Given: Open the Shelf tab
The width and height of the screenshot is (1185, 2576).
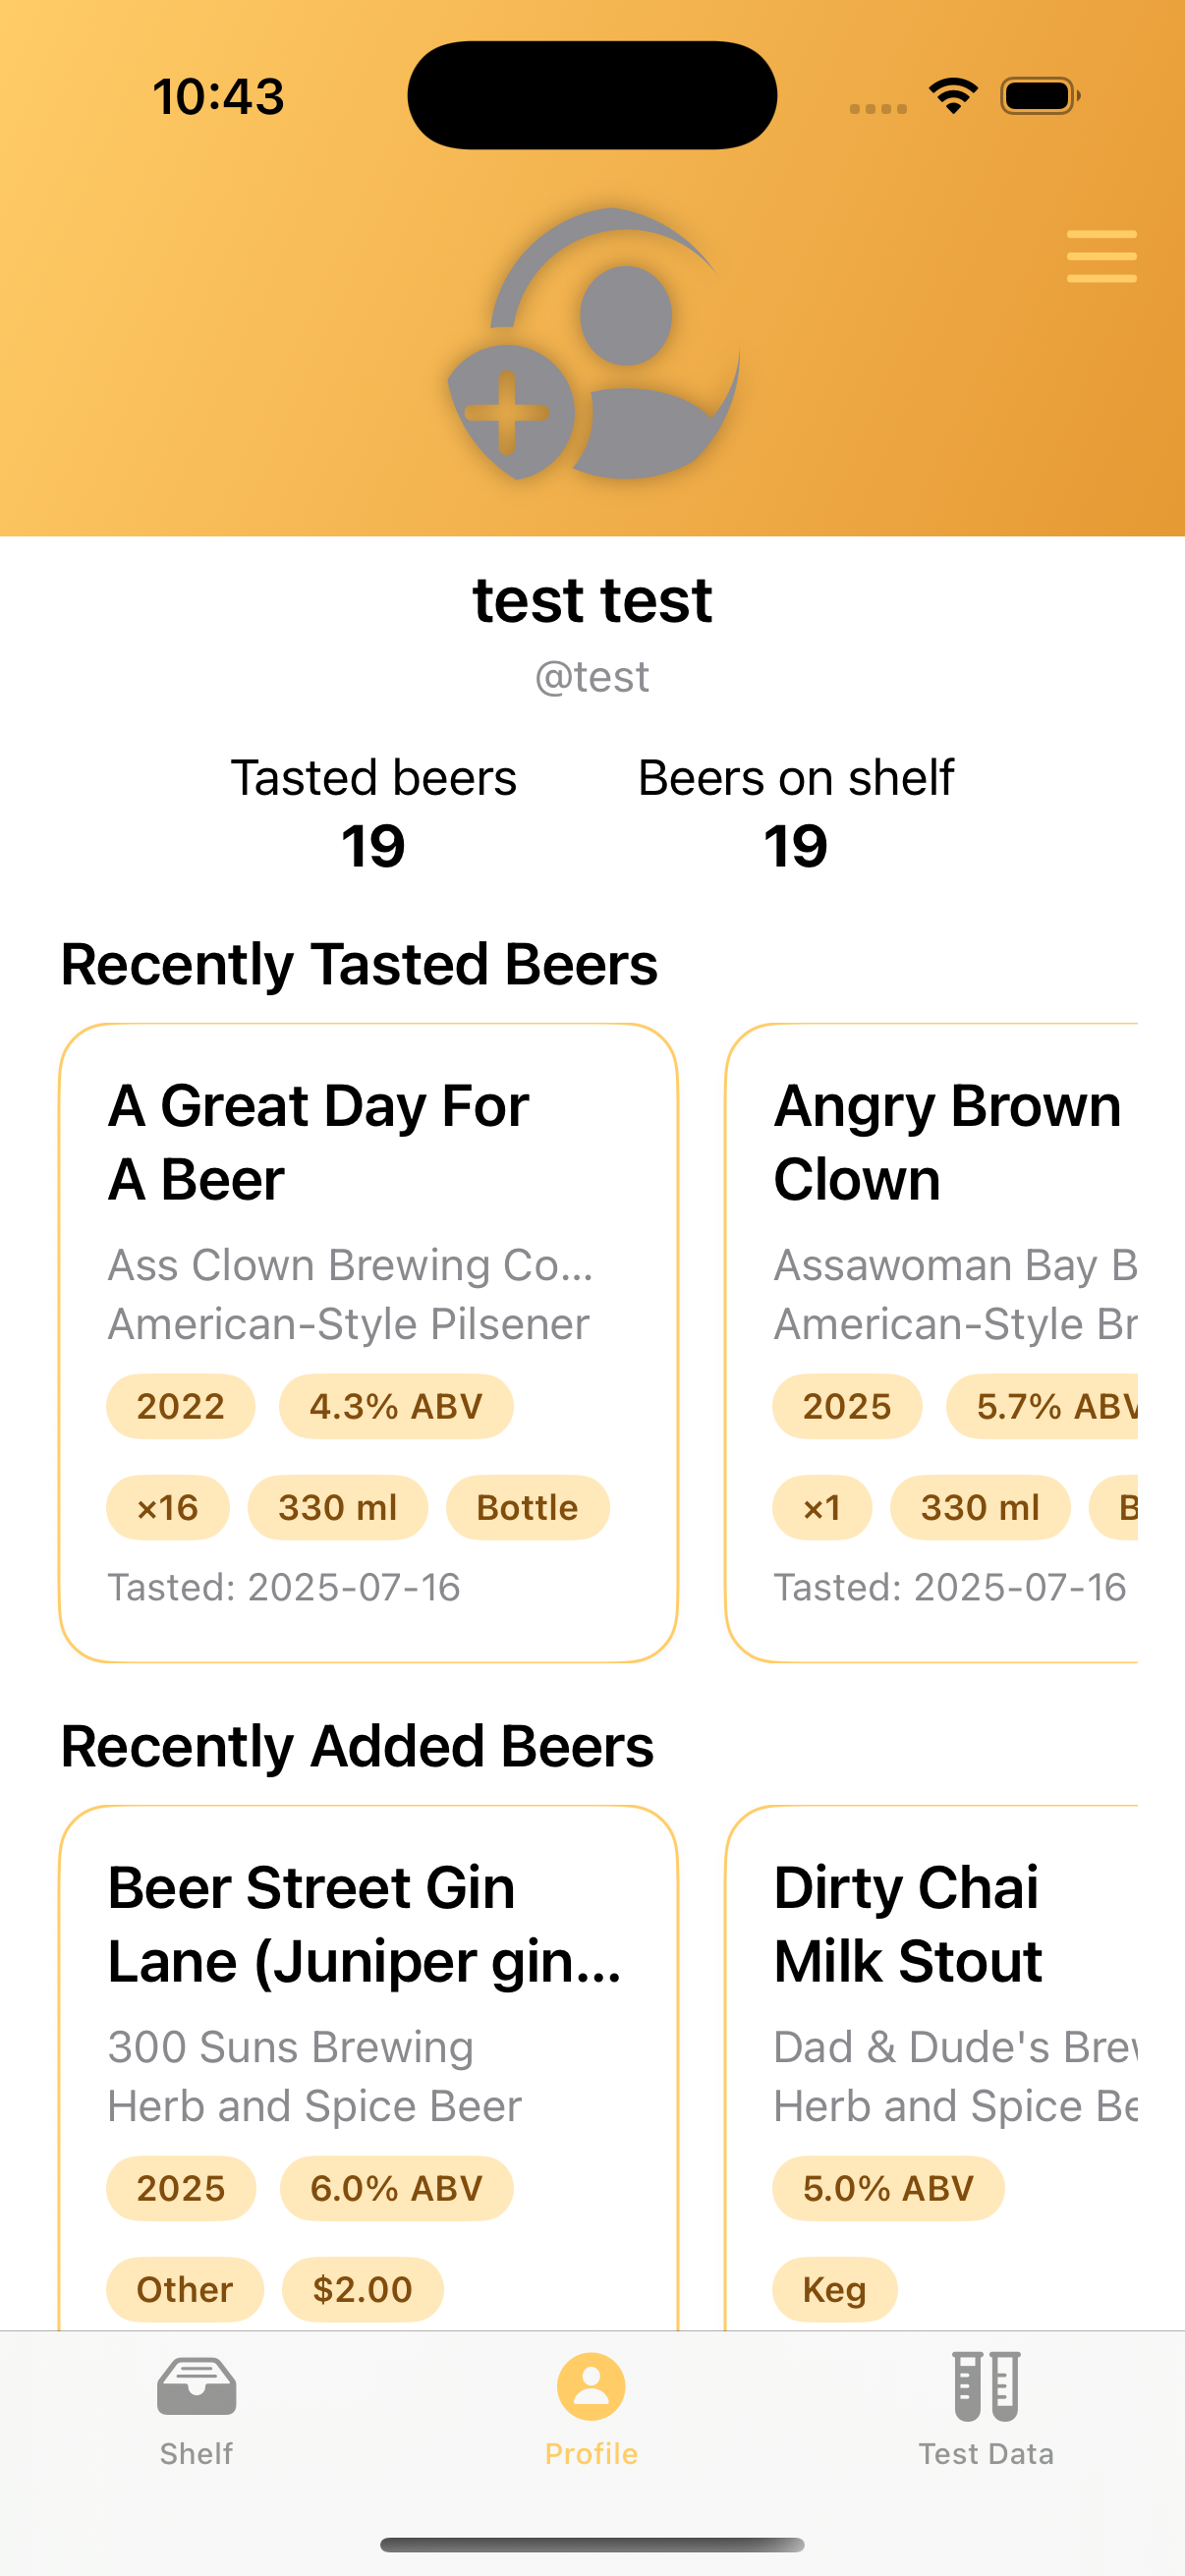Looking at the screenshot, I should pos(196,2408).
